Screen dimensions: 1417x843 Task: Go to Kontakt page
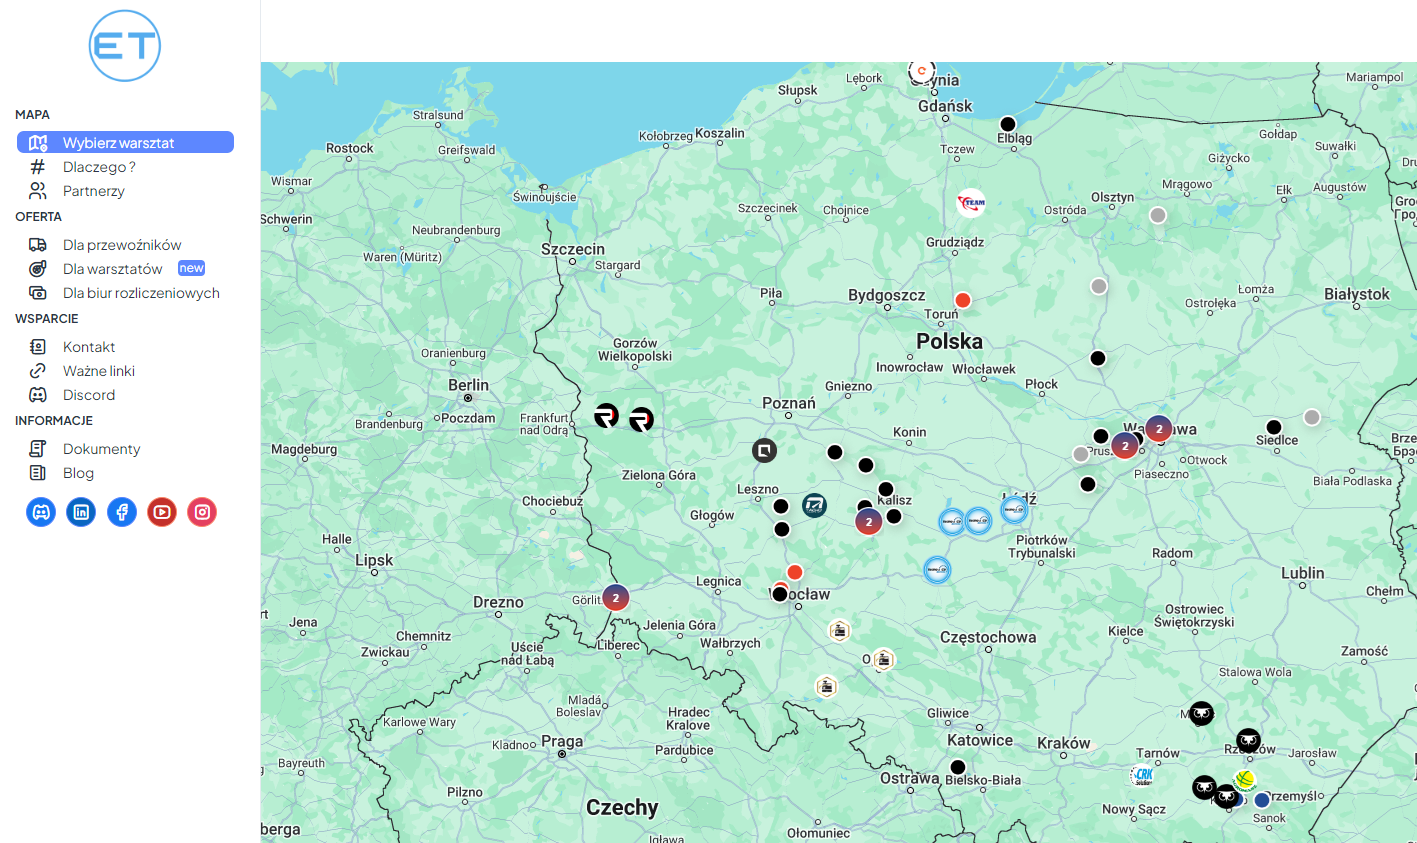tap(89, 347)
